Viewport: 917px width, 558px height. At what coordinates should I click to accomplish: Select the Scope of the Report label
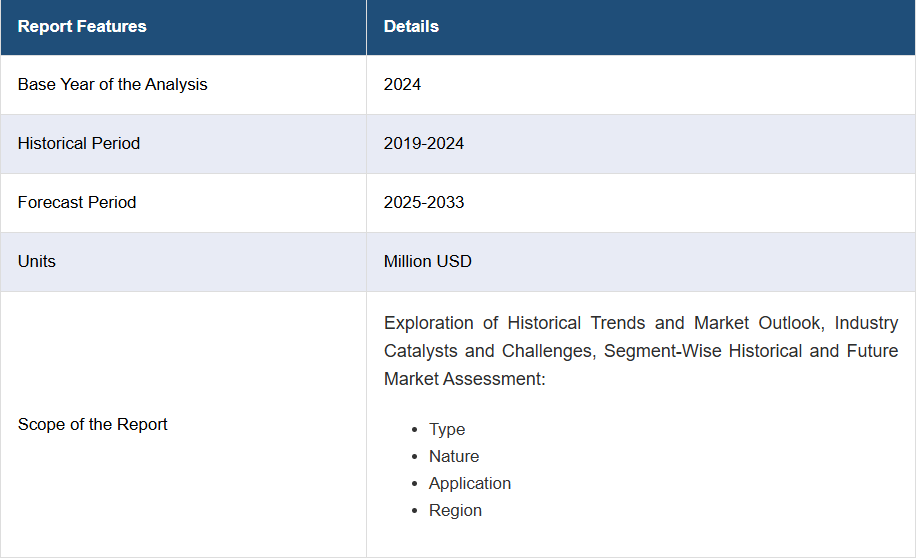pos(92,424)
